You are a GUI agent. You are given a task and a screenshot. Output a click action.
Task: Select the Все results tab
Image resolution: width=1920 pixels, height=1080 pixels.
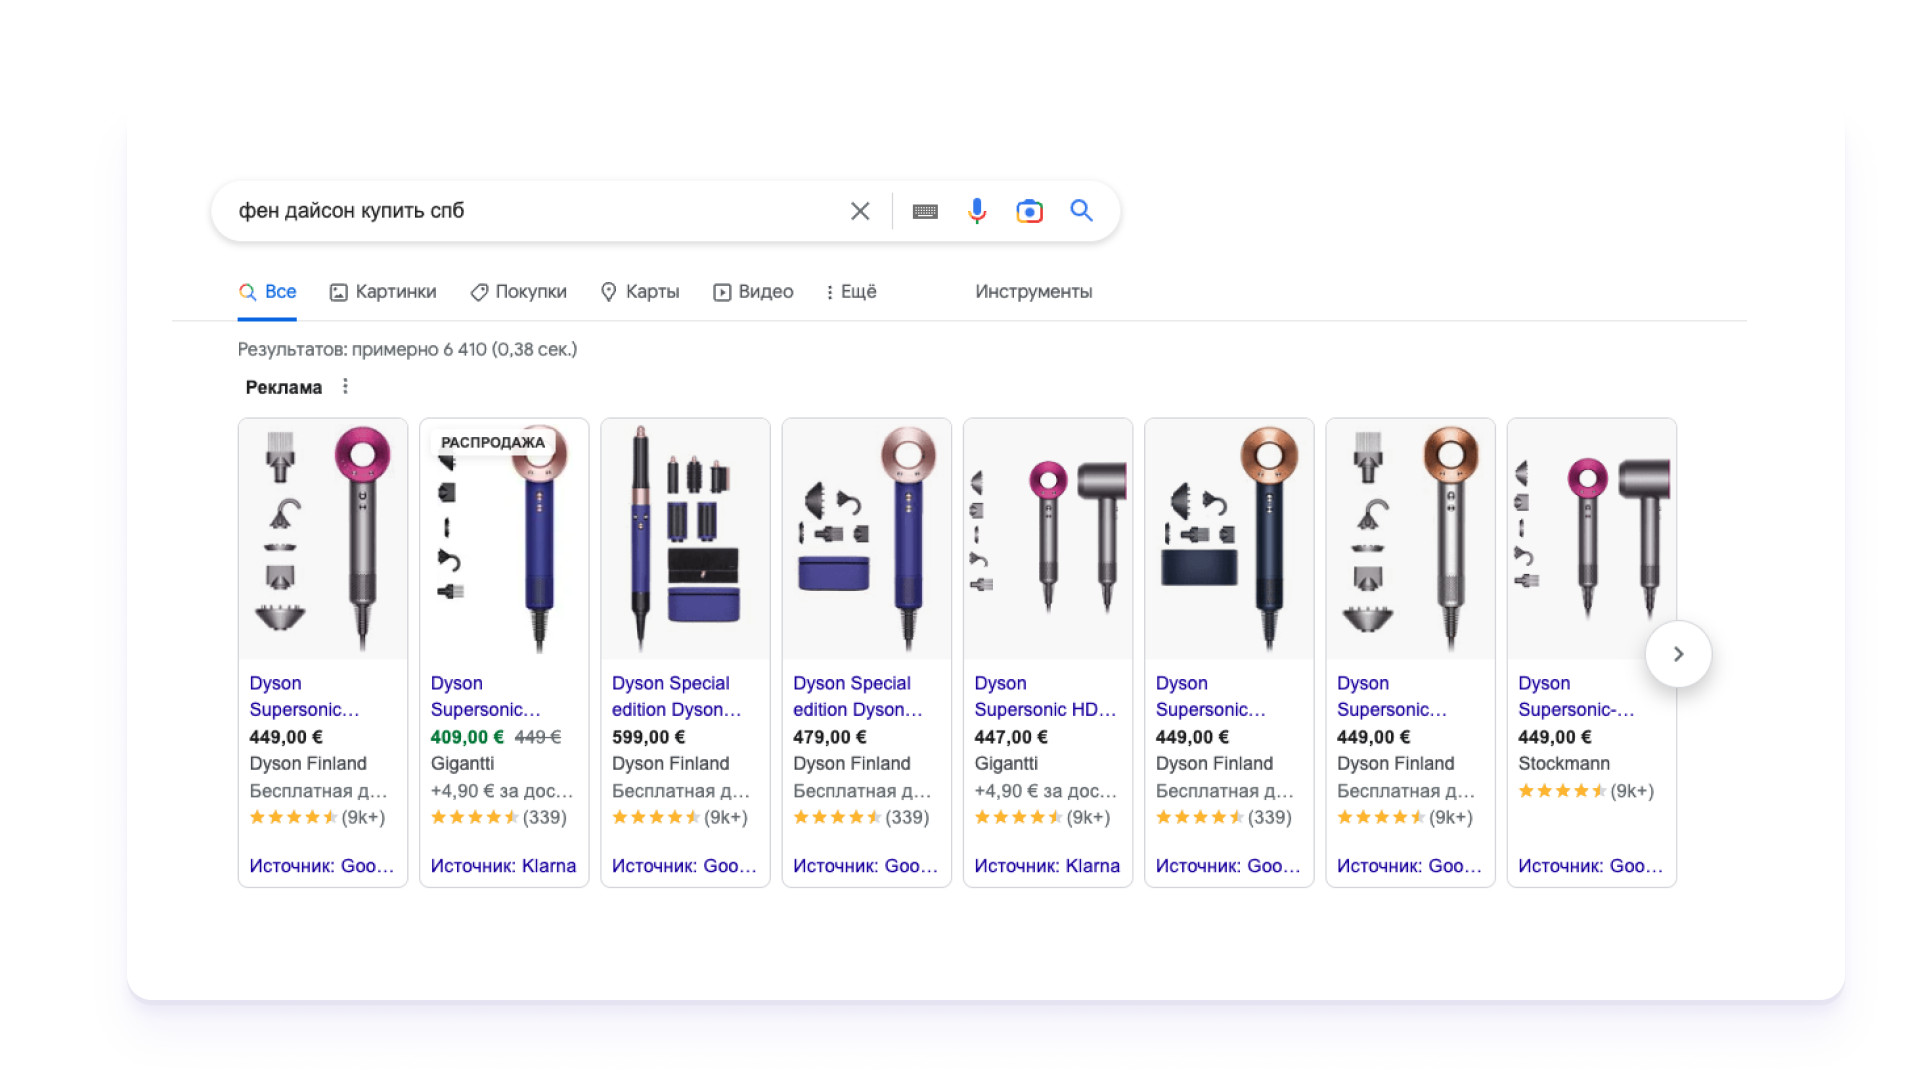[x=267, y=292]
